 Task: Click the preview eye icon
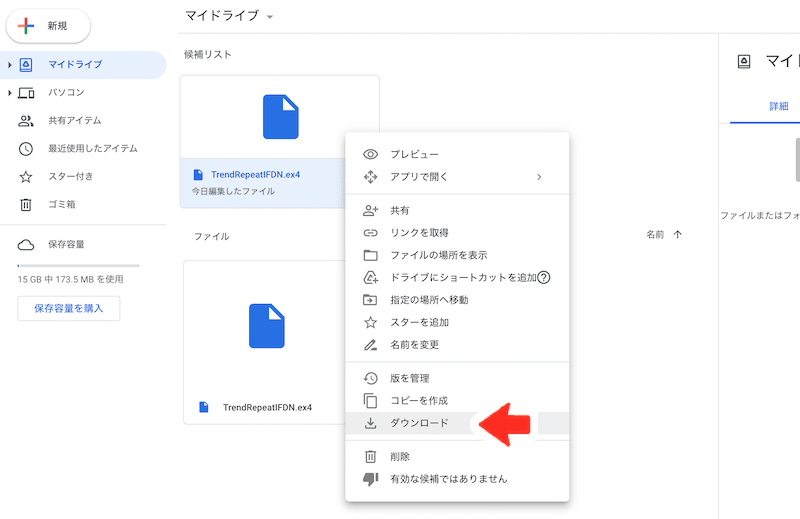click(370, 154)
